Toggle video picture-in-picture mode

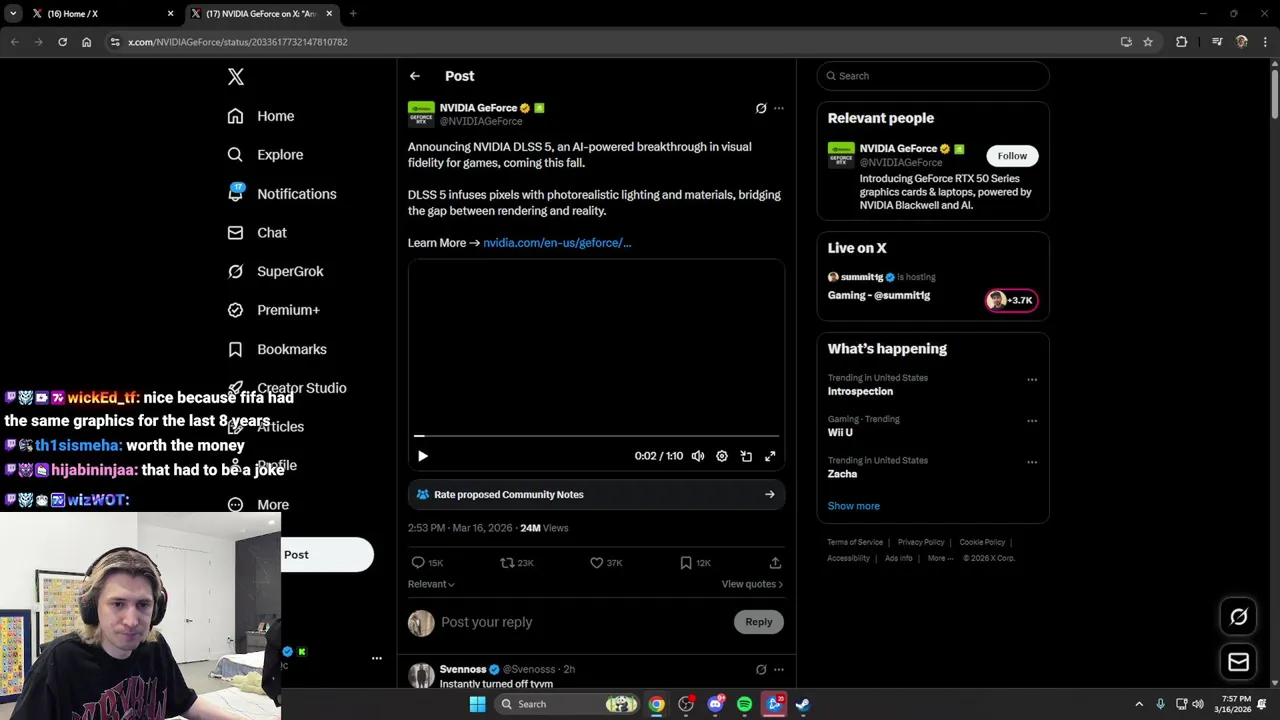(x=746, y=456)
